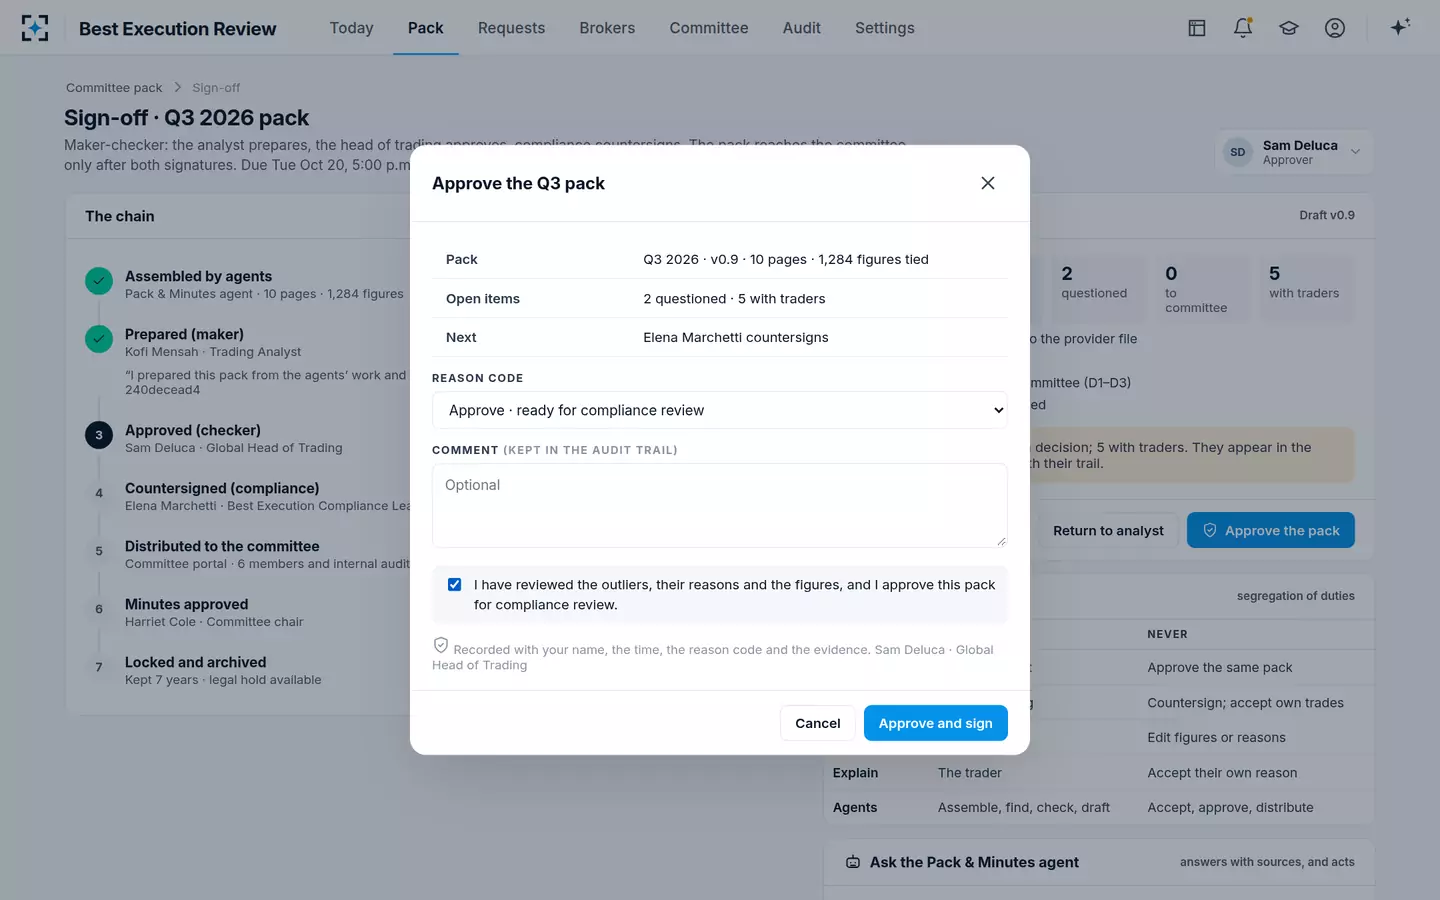Select the Countersigned (compliance) step
1440x900 pixels.
(222, 488)
